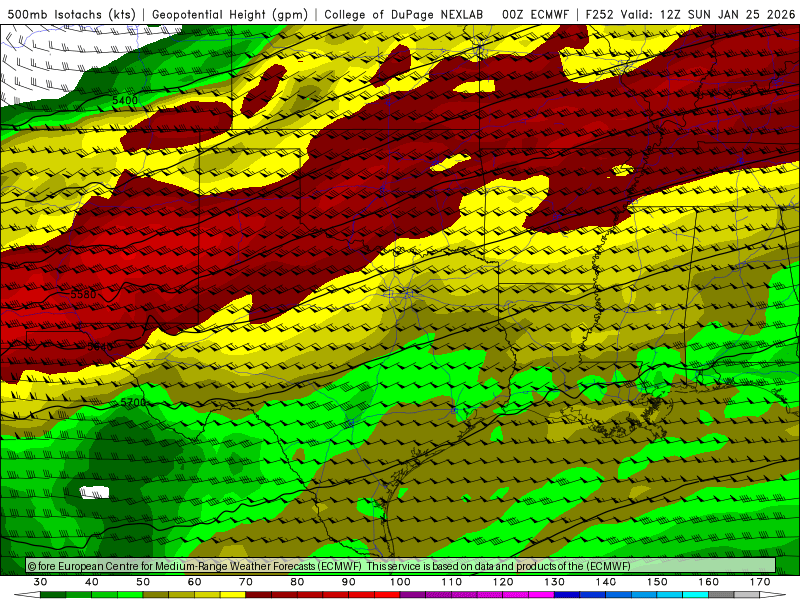Click the 5580 height contour label
The width and height of the screenshot is (800, 600).
point(83,294)
